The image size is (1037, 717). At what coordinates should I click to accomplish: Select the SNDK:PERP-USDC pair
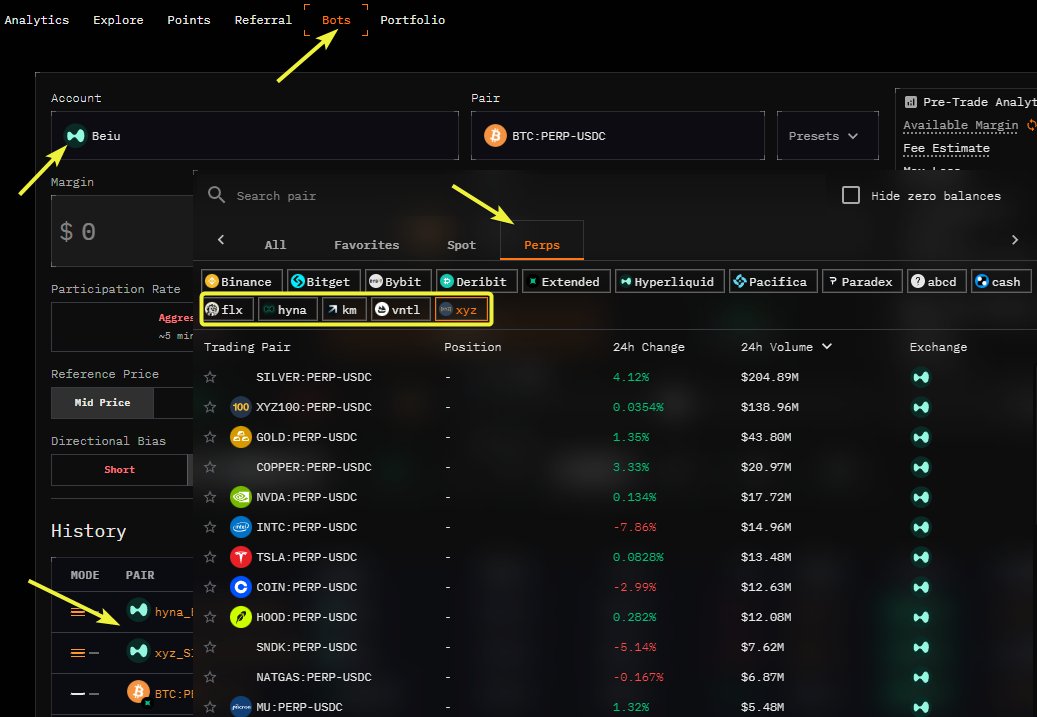coord(306,647)
